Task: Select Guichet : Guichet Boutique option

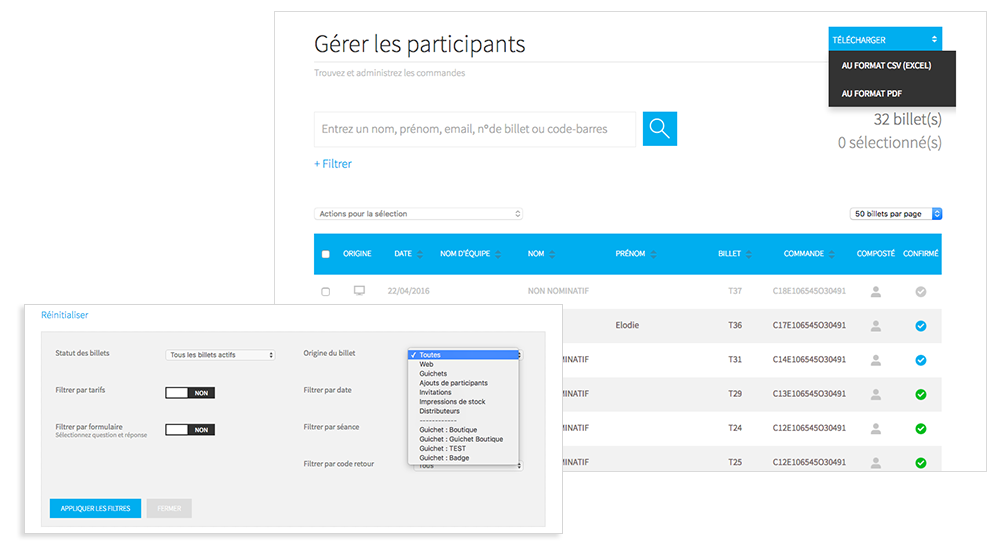Action: 461,439
